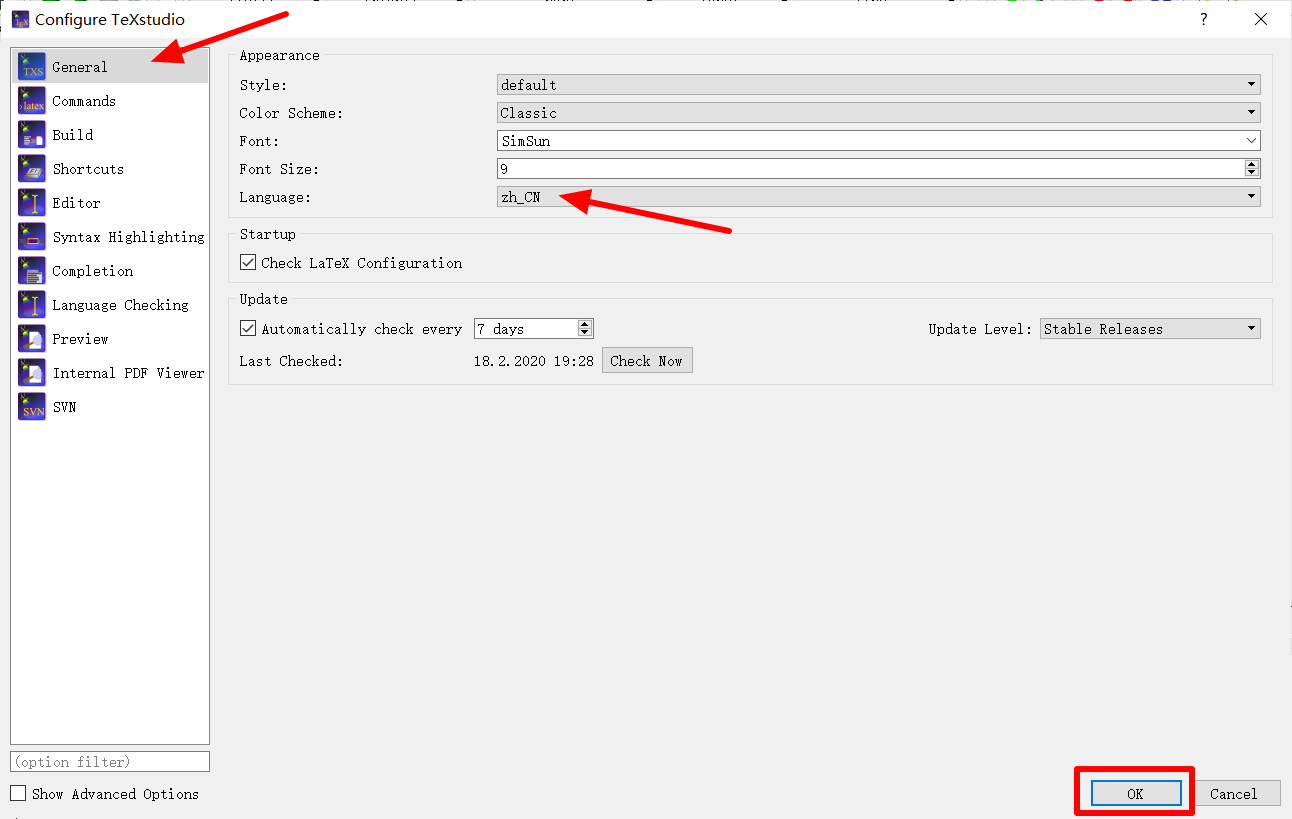
Task: Click the Completion list icon
Action: pos(32,271)
